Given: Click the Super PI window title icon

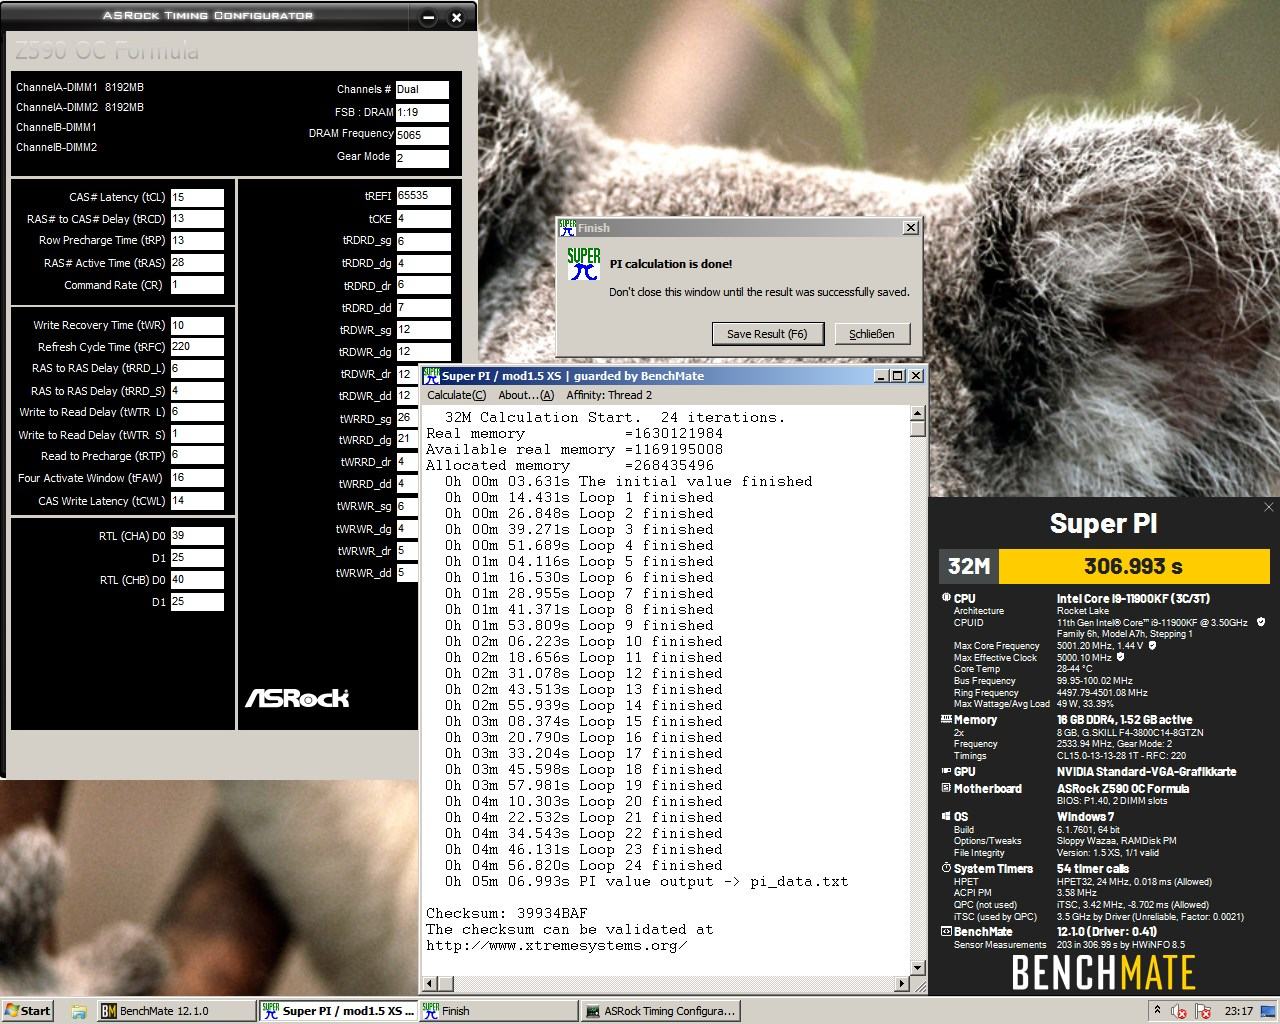Looking at the screenshot, I should pos(431,376).
